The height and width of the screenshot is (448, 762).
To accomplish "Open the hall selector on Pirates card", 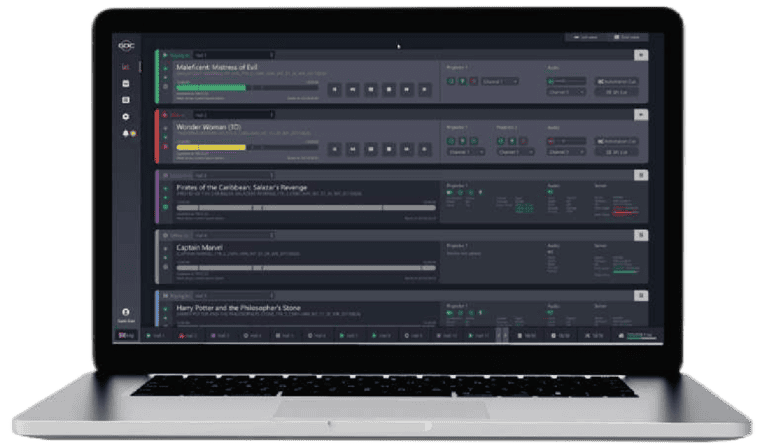I will [234, 175].
